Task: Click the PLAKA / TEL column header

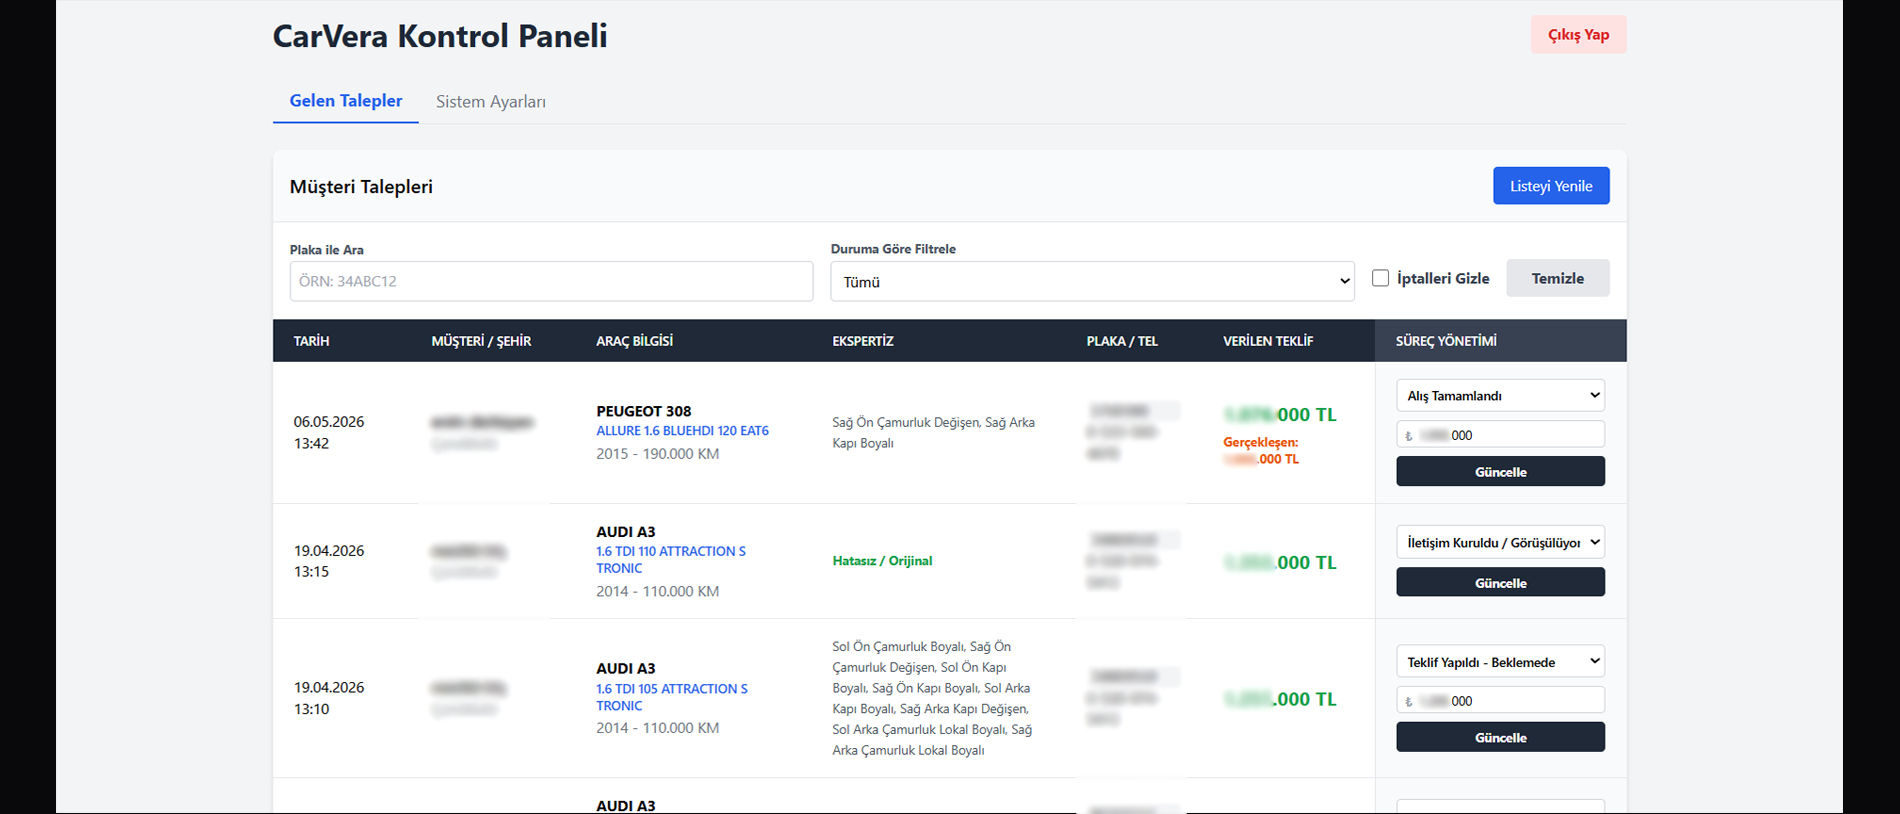Action: click(x=1122, y=341)
